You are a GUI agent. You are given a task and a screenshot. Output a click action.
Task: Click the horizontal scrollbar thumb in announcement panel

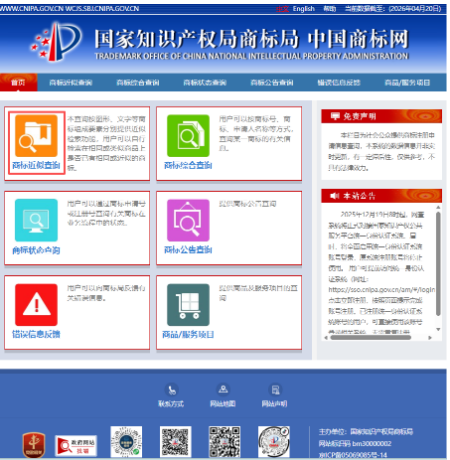click(x=371, y=338)
